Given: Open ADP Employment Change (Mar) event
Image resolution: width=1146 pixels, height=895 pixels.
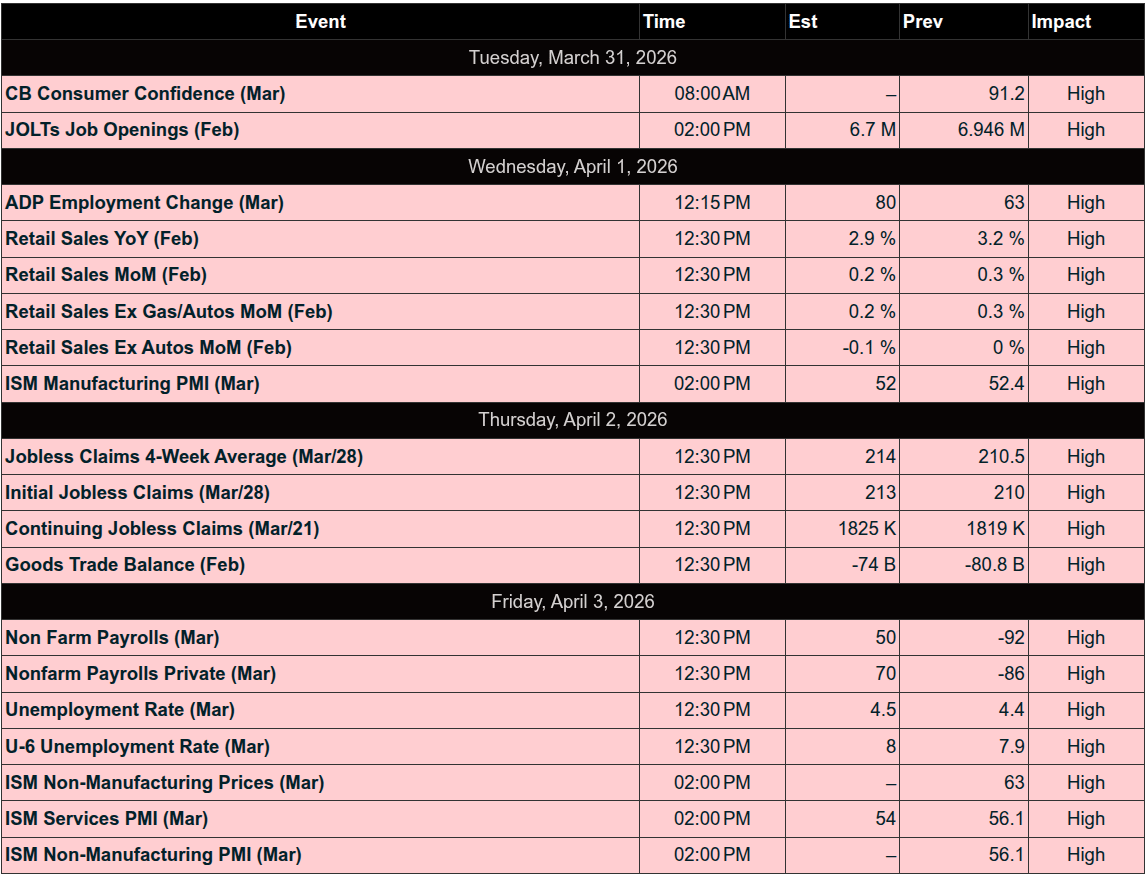Looking at the screenshot, I should 144,203.
